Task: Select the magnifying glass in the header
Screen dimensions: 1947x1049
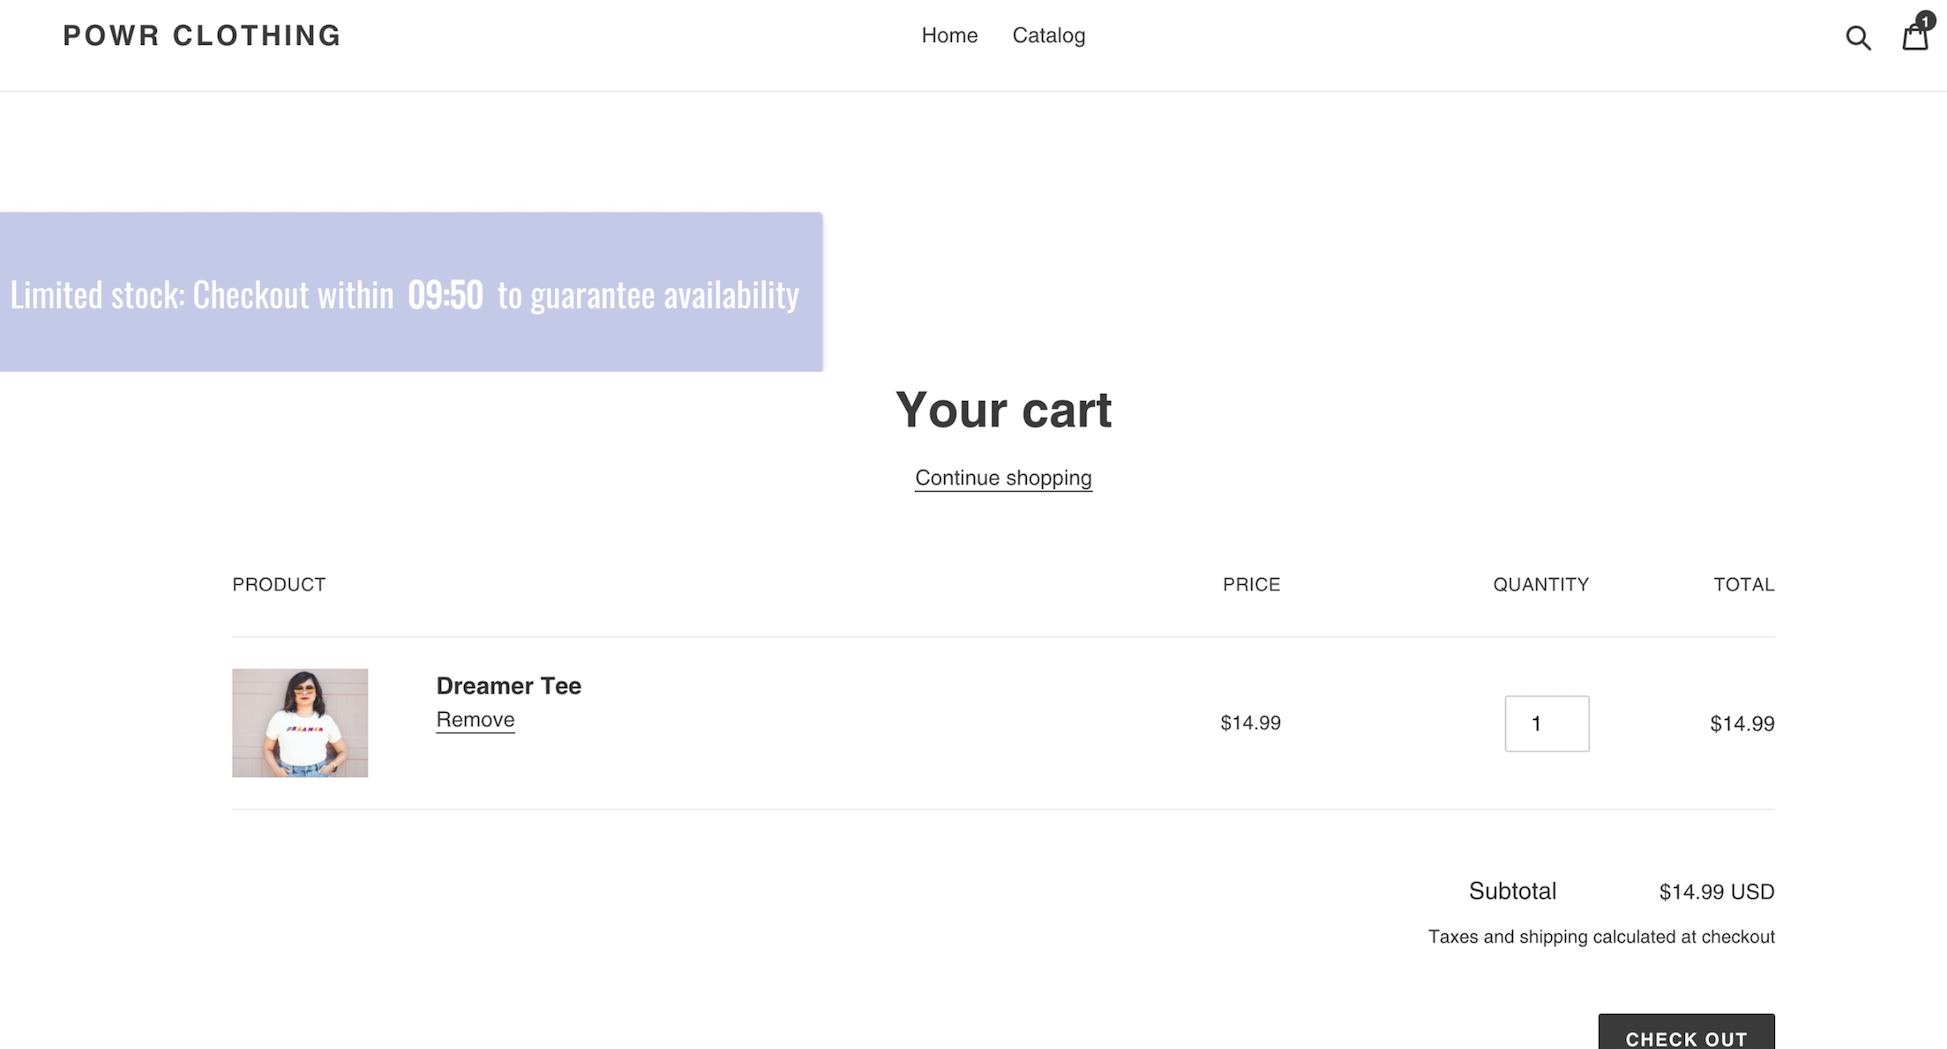Action: click(1858, 37)
